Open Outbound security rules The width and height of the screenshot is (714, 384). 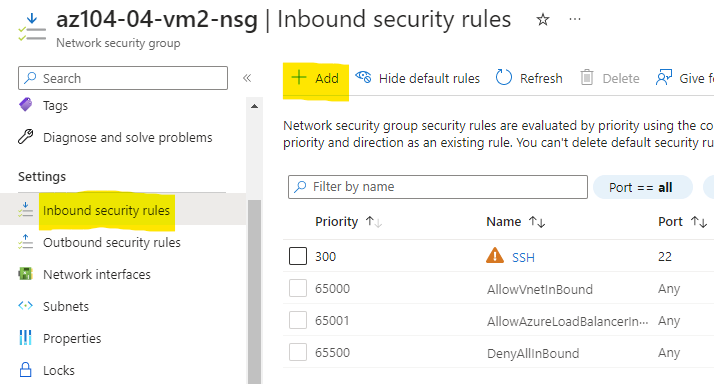click(x=112, y=242)
